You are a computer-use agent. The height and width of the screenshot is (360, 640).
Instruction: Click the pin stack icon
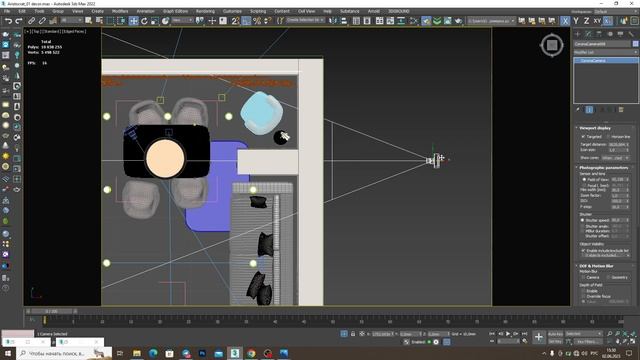click(578, 109)
